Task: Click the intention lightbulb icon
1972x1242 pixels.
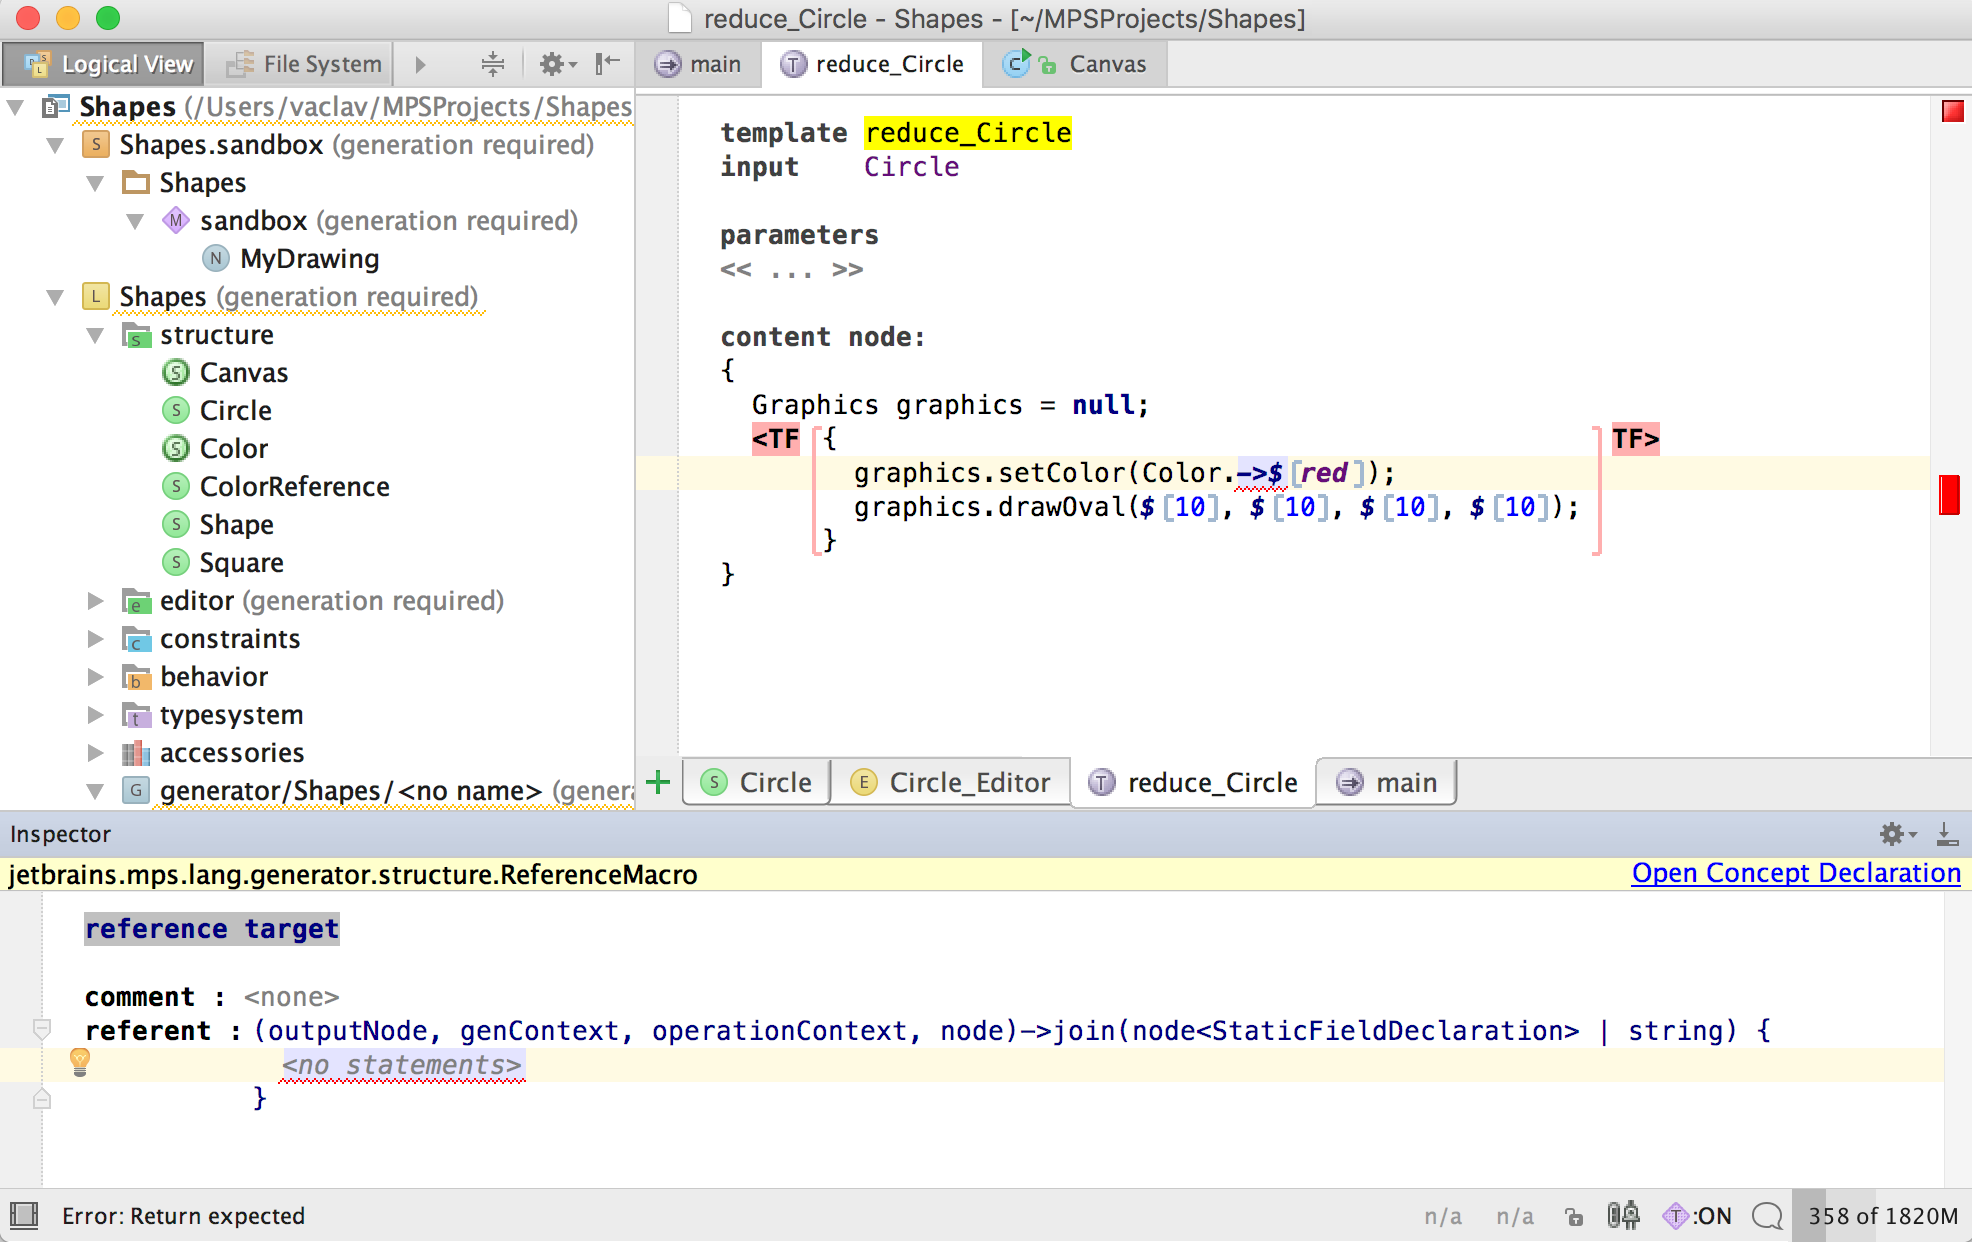Action: [x=80, y=1062]
